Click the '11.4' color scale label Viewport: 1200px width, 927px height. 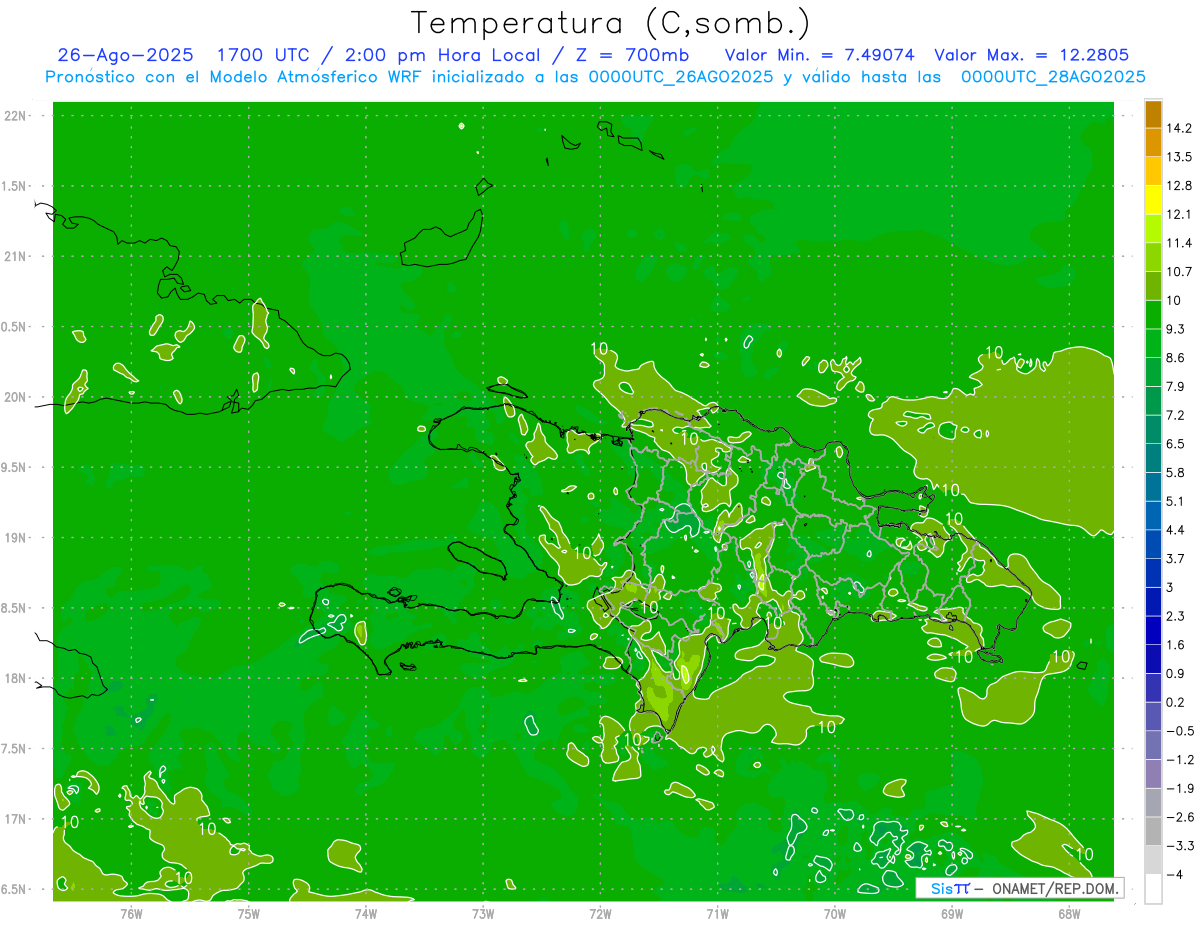point(1179,243)
